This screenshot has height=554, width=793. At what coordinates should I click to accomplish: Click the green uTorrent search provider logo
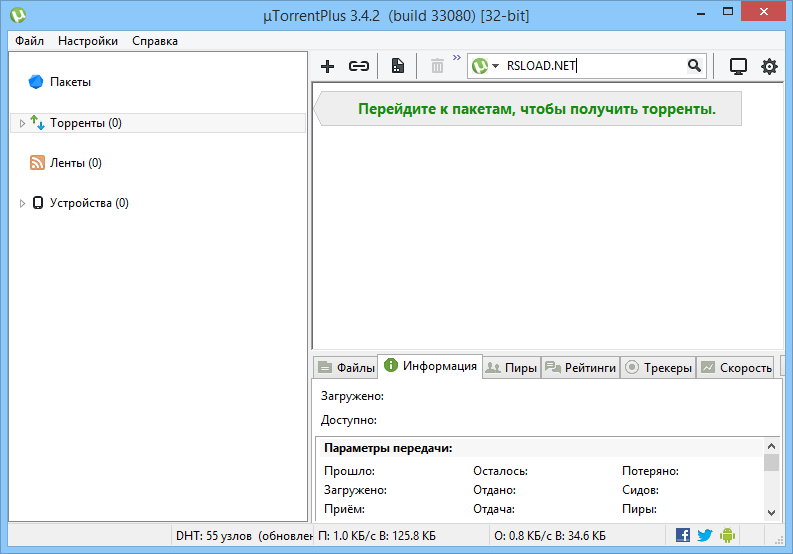tap(480, 66)
